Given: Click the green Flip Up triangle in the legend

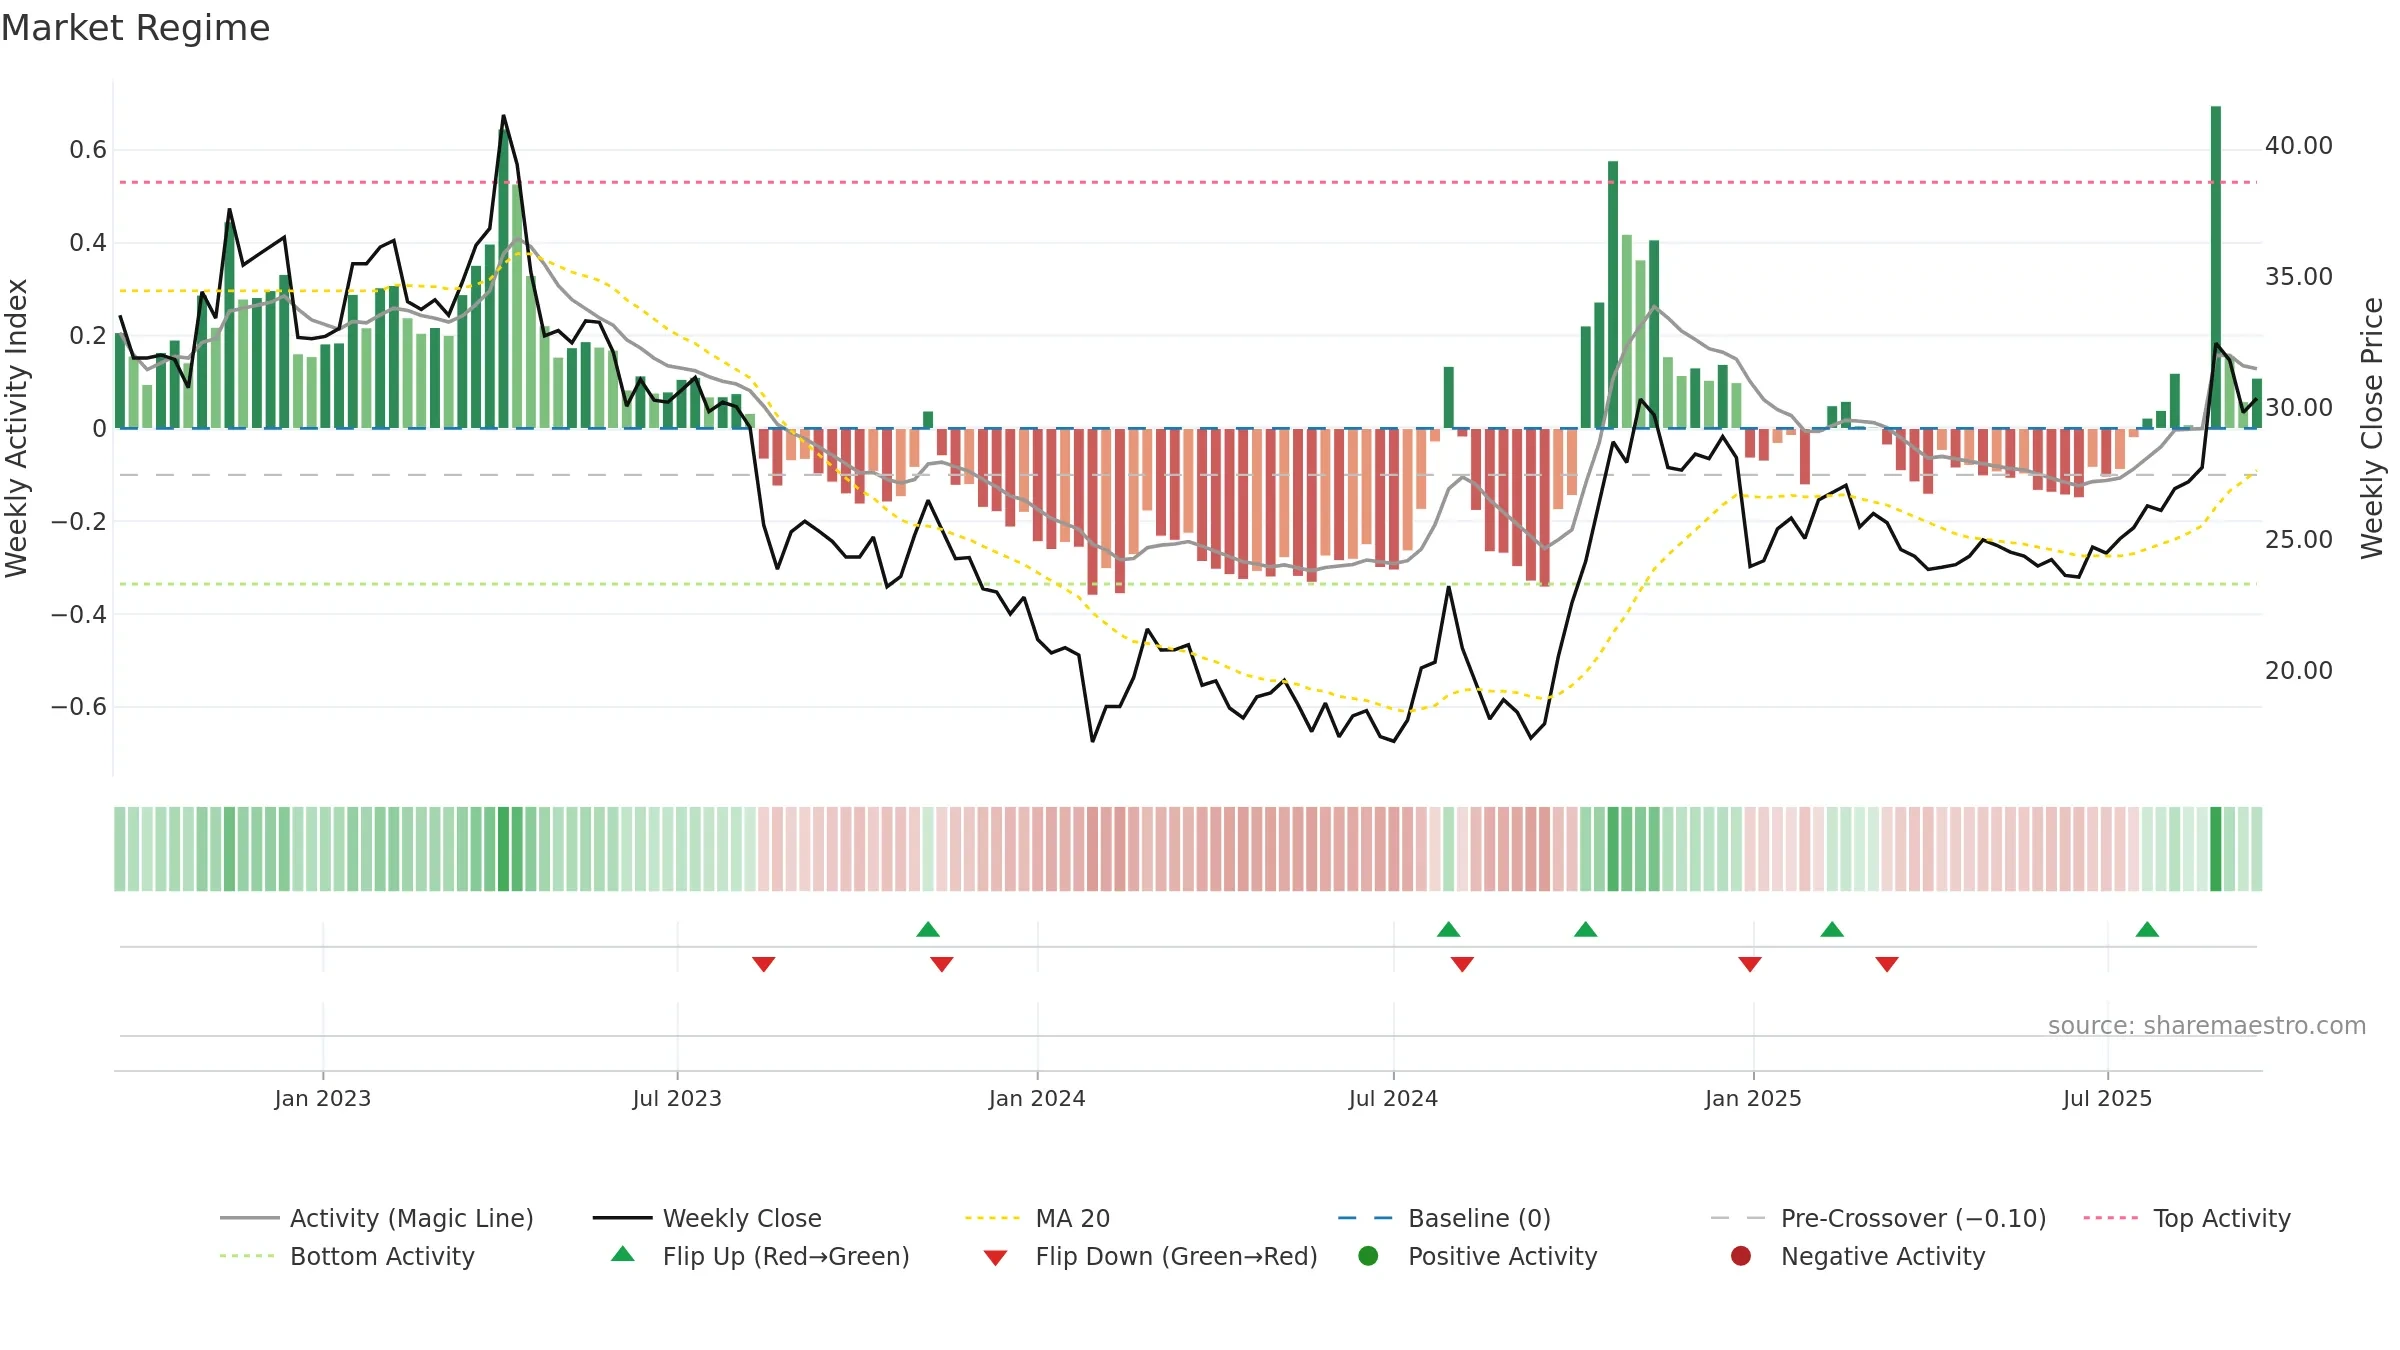Looking at the screenshot, I should point(623,1254).
